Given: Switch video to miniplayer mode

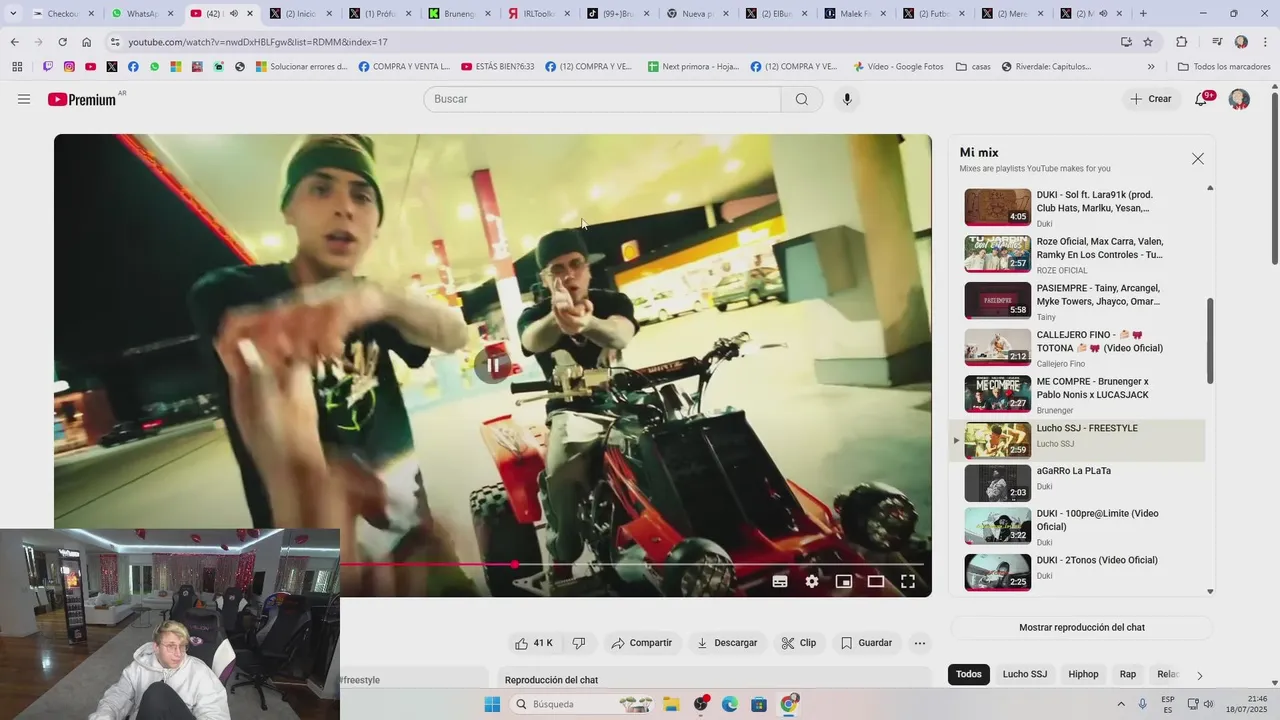Looking at the screenshot, I should pos(844,581).
